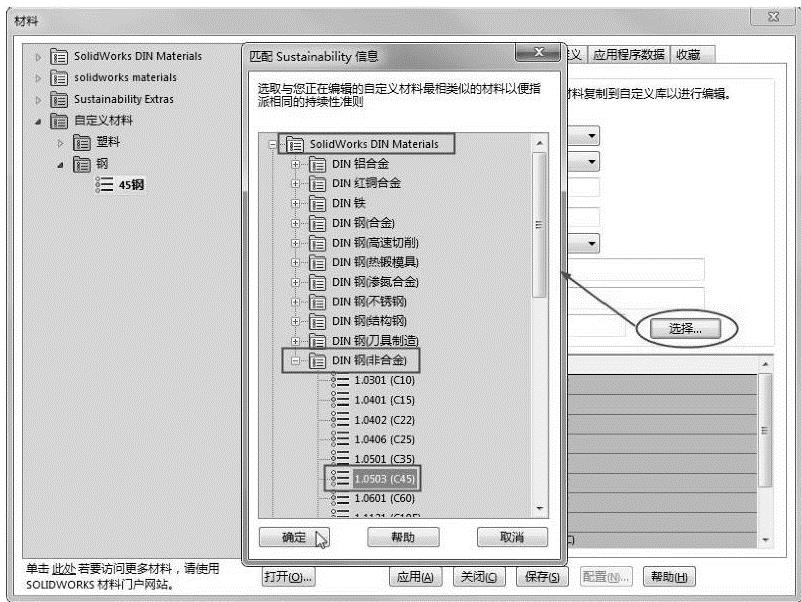Image resolution: width=801 pixels, height=602 pixels.
Task: Click the DIN 钢(热锻模具) folder icon
Action: (317, 263)
